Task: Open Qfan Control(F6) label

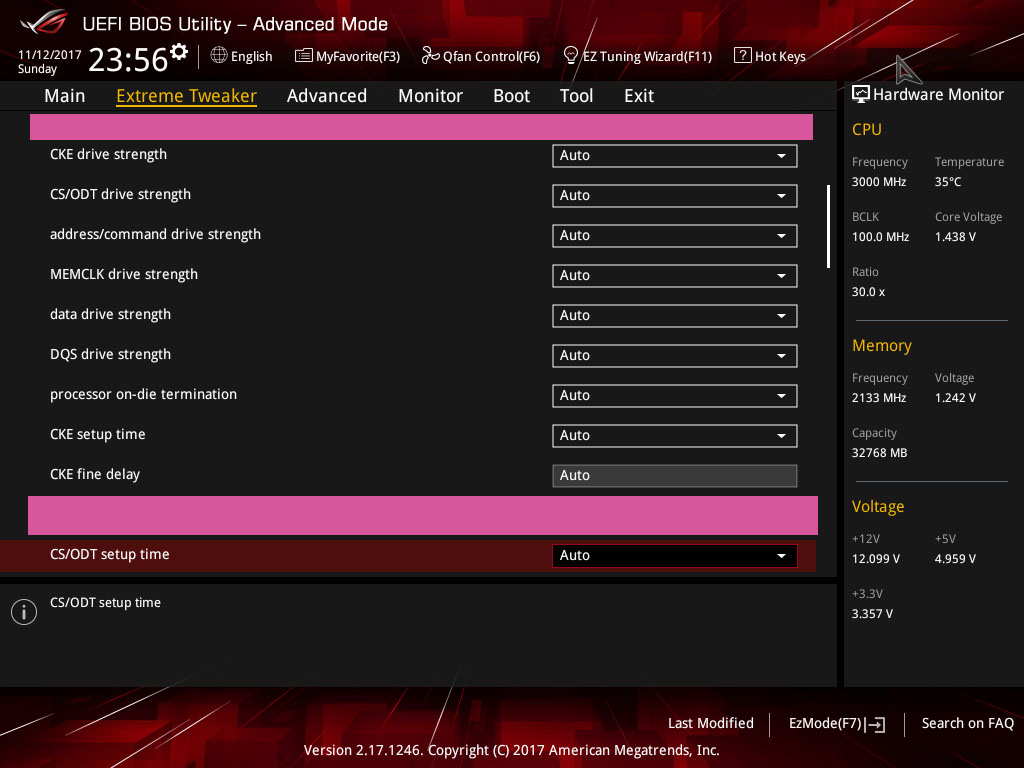Action: tap(491, 57)
